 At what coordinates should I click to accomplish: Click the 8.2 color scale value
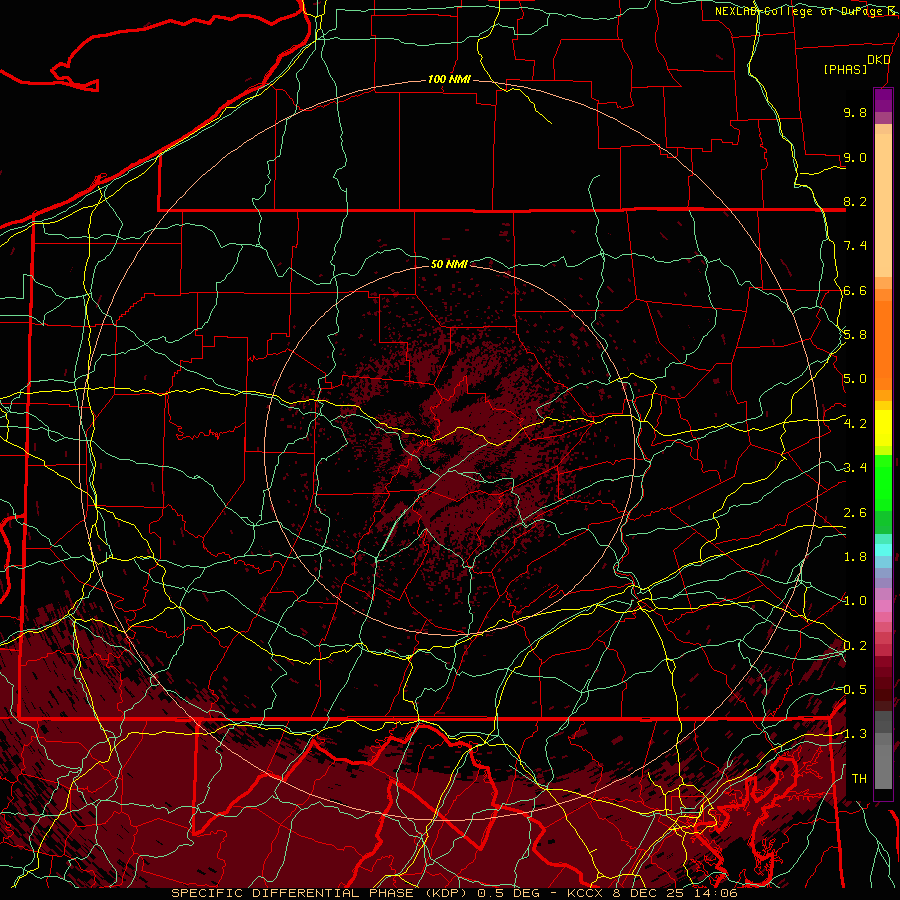pos(855,201)
